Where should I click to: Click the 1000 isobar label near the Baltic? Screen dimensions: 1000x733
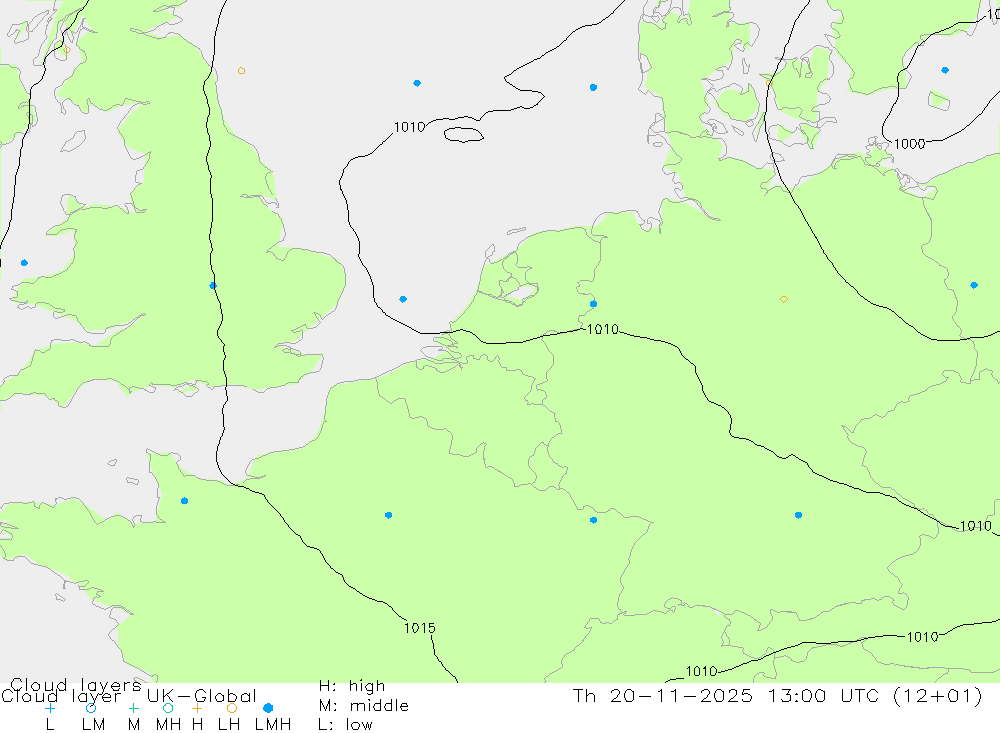(909, 144)
